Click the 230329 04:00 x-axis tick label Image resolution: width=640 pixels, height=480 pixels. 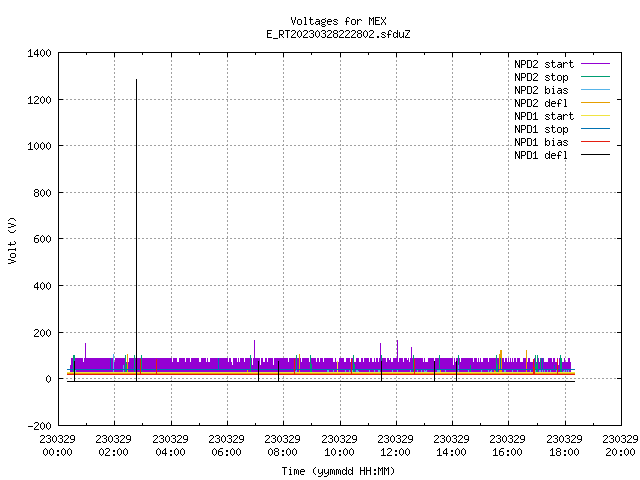point(170,446)
